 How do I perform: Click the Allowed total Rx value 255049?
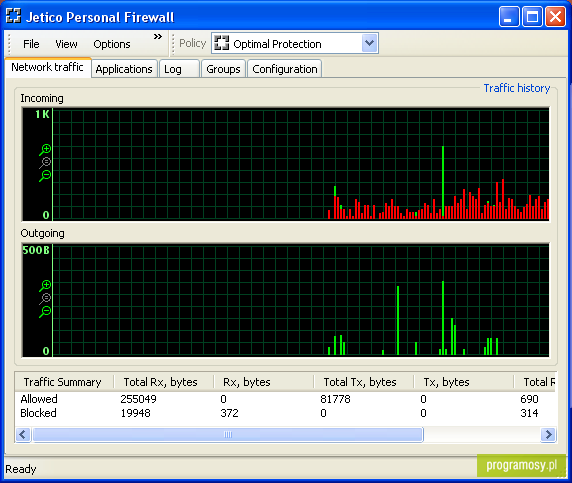(x=138, y=399)
